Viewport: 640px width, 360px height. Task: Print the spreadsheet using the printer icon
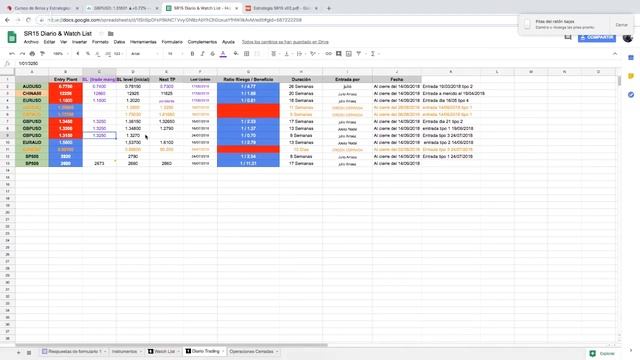click(x=32, y=54)
